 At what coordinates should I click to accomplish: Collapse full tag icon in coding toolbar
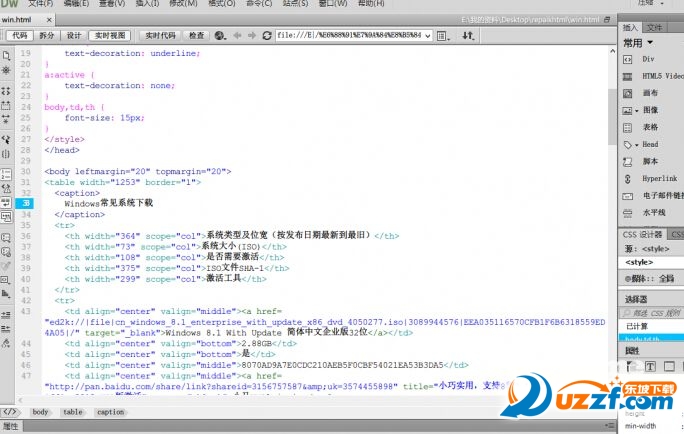pyautogui.click(x=6, y=91)
